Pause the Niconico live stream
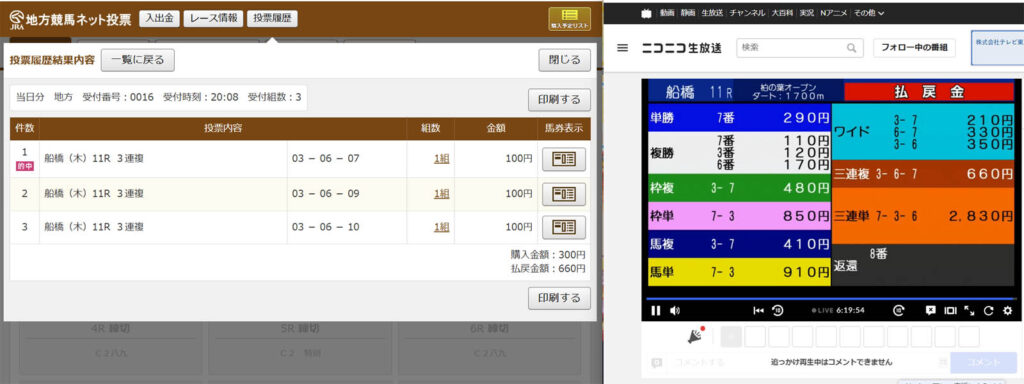The width and height of the screenshot is (1024, 384). pos(656,310)
